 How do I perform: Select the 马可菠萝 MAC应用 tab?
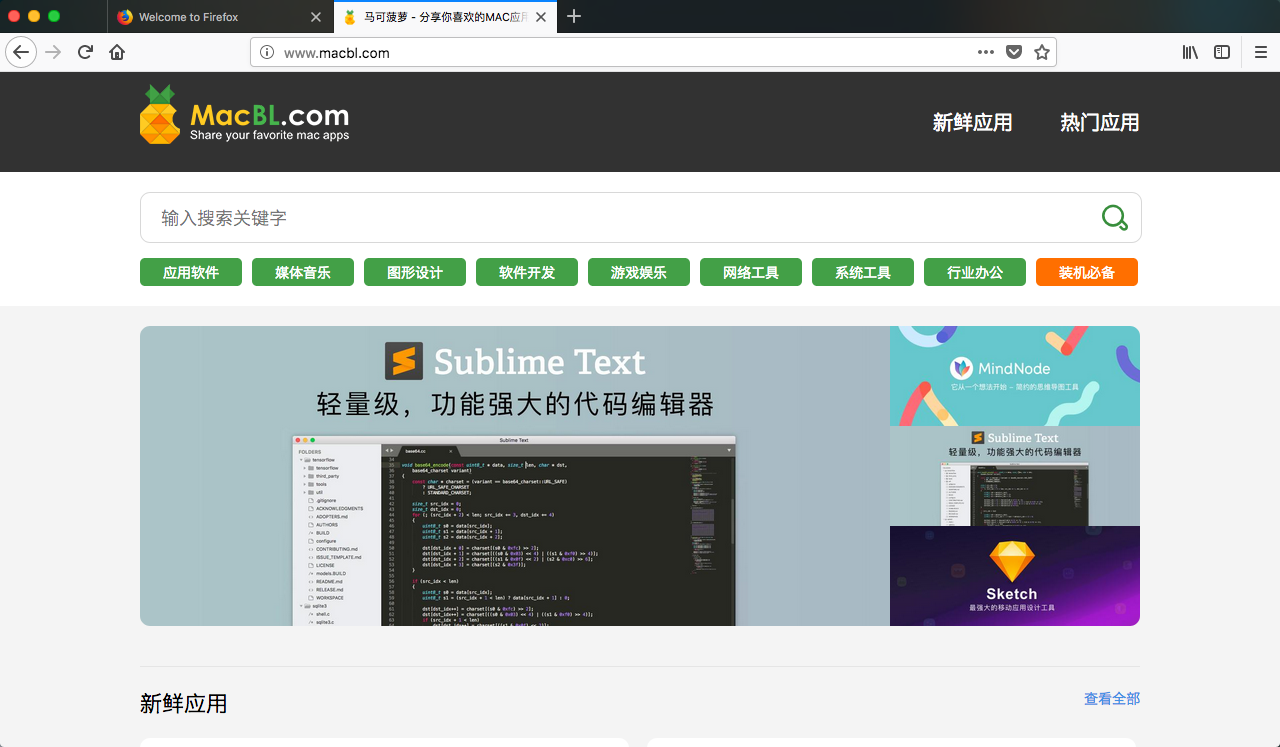[x=445, y=17]
